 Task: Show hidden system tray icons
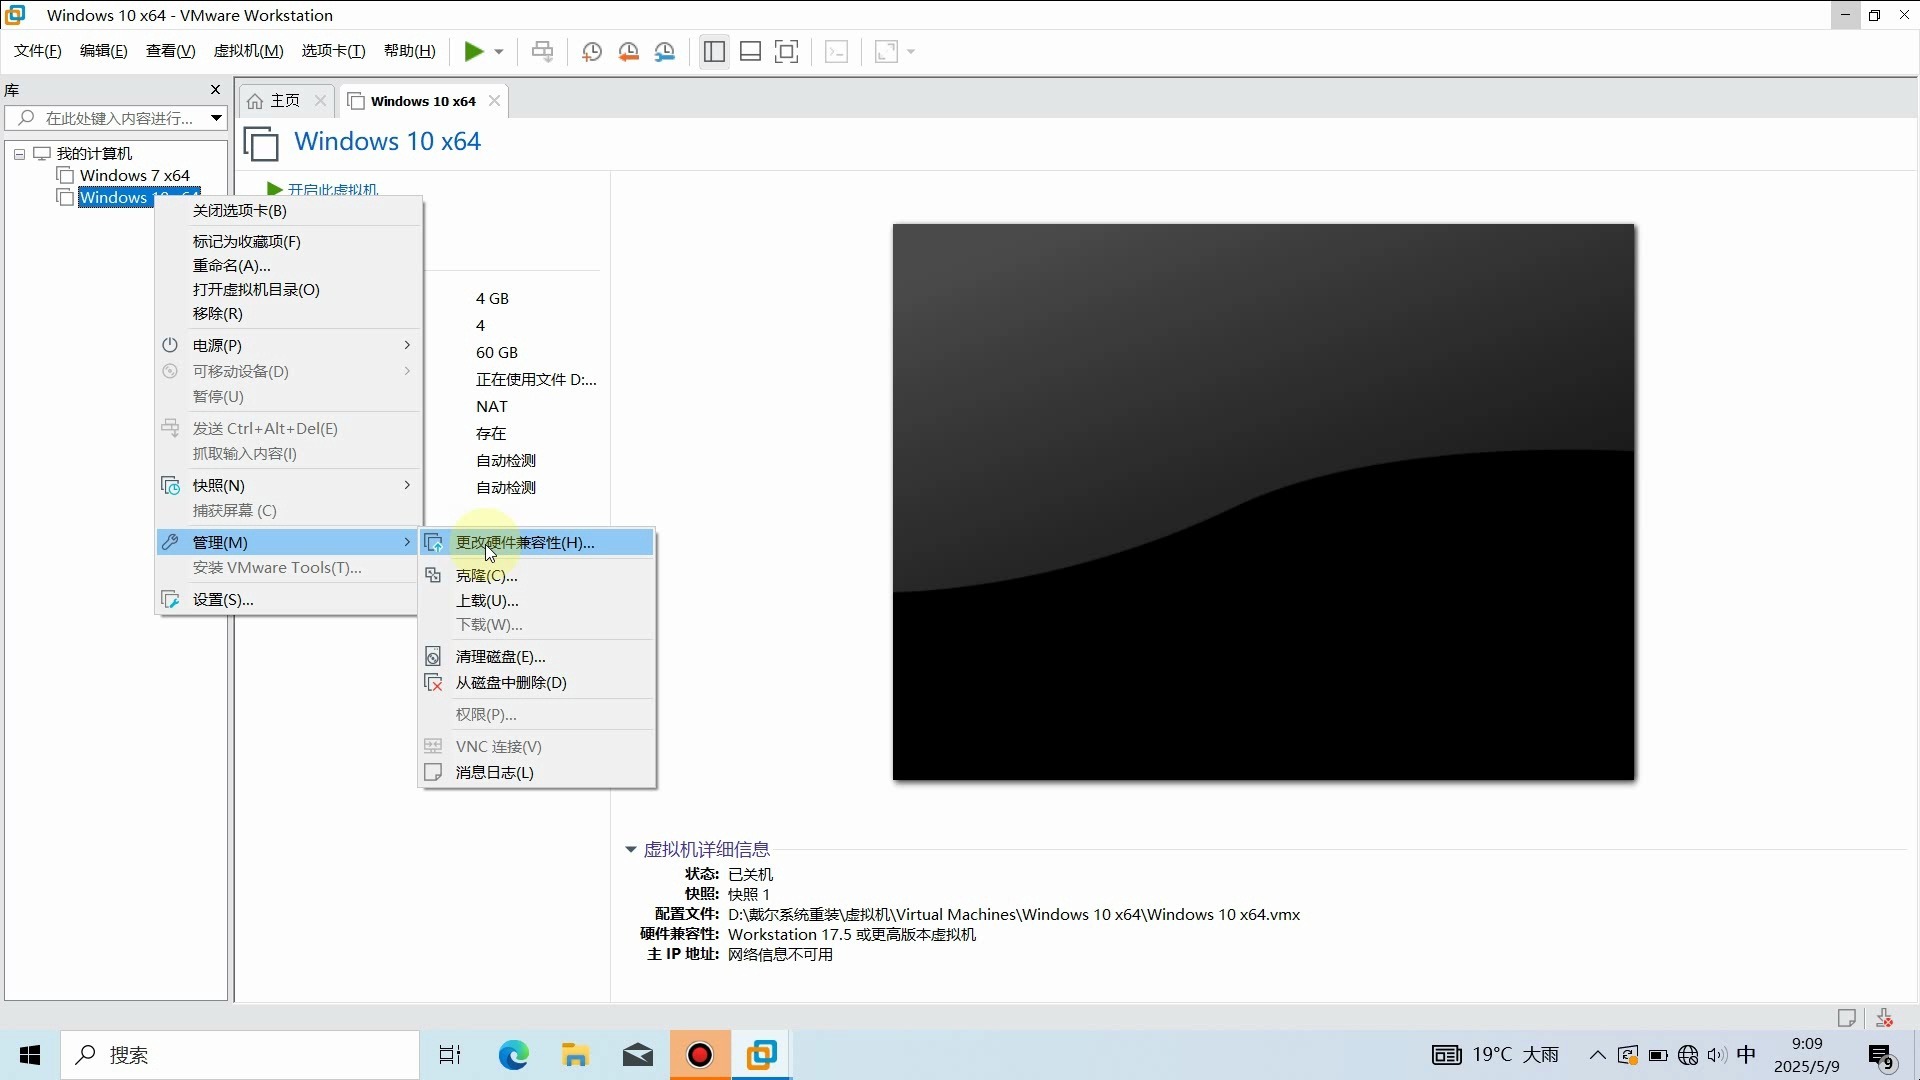pos(1597,1055)
